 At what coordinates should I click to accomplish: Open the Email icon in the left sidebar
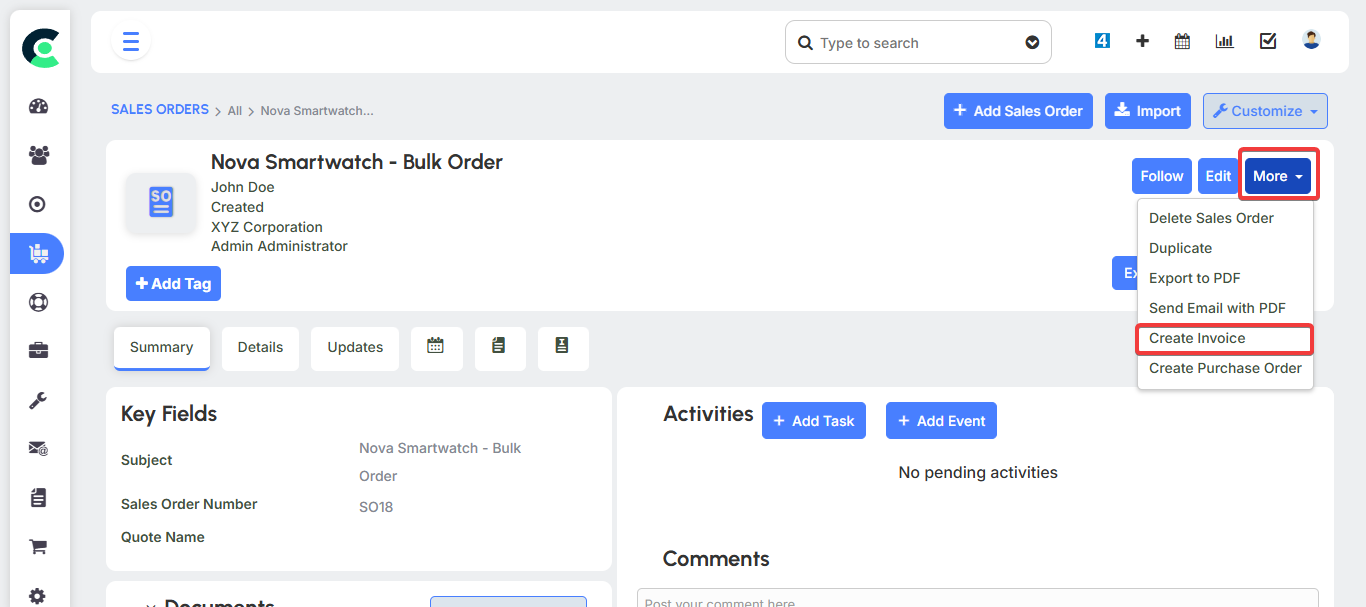pyautogui.click(x=37, y=449)
